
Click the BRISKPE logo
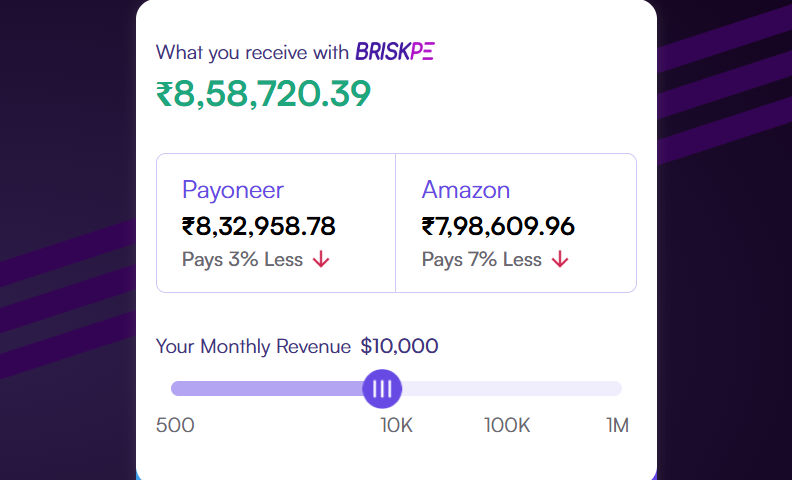(x=394, y=51)
